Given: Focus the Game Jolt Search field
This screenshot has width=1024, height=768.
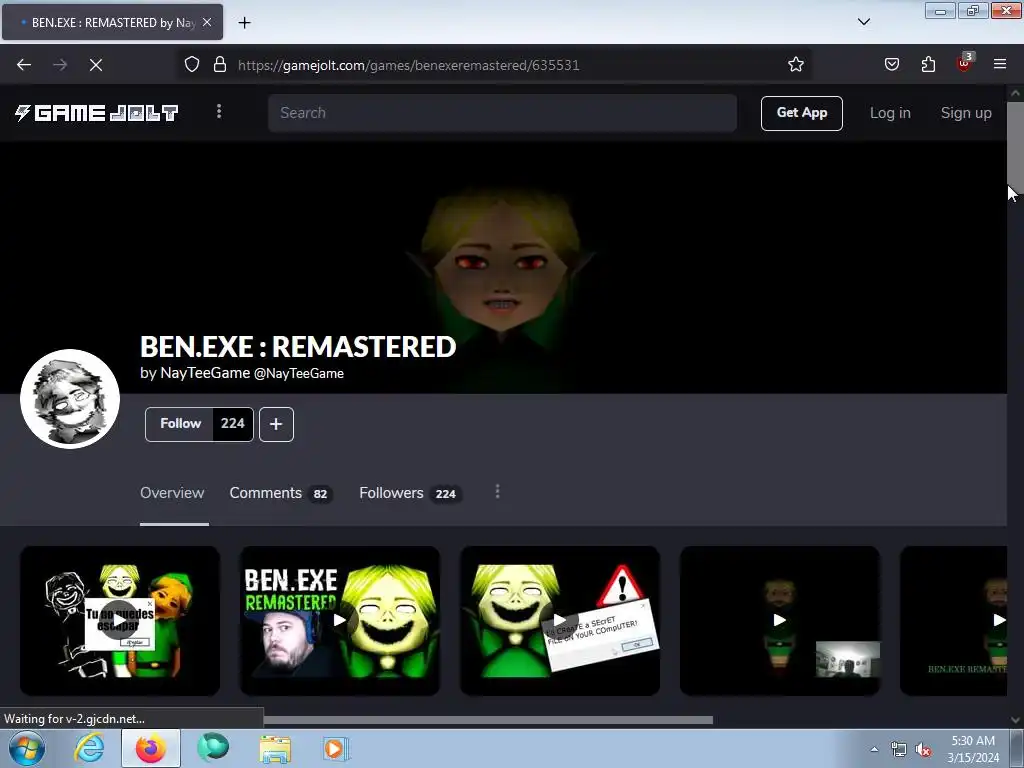Looking at the screenshot, I should point(502,113).
